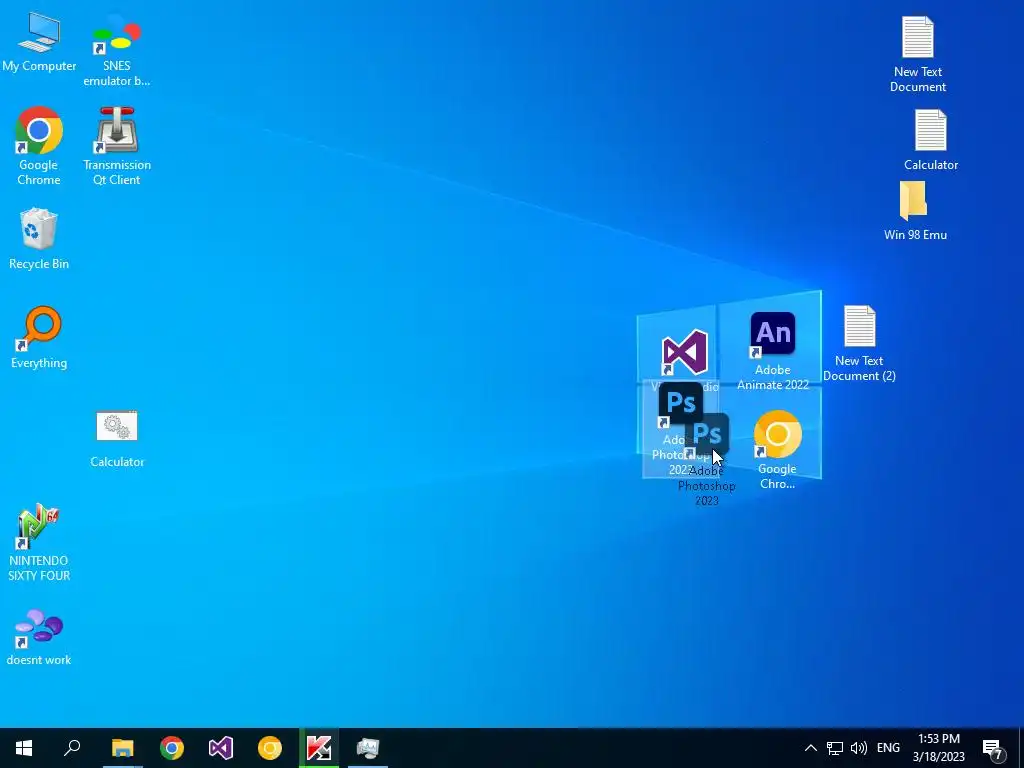This screenshot has height=768, width=1024.
Task: Open the volume control tray icon
Action: (x=859, y=748)
